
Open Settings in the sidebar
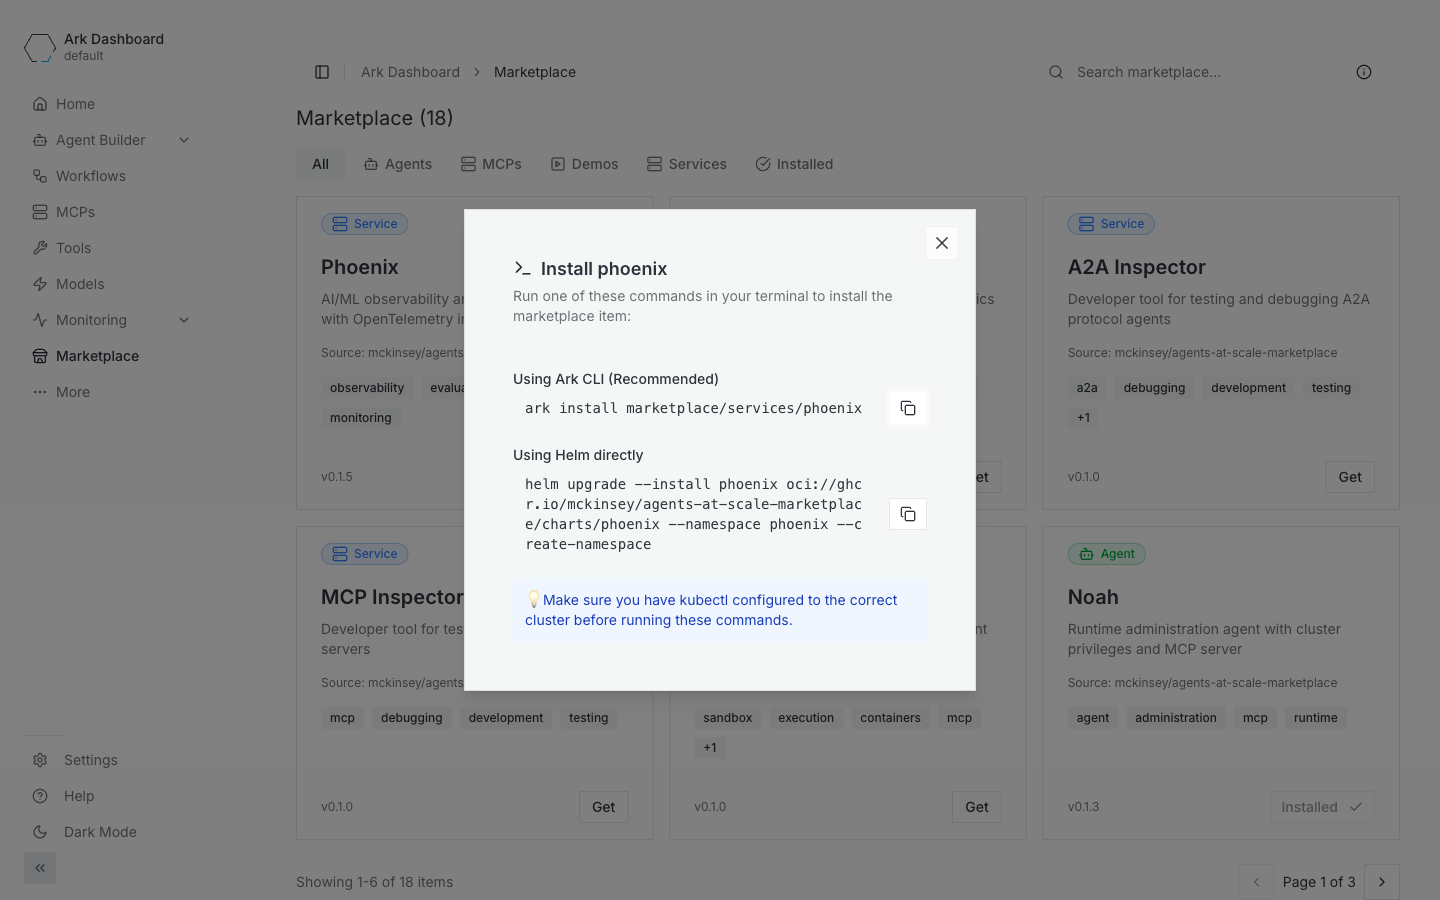coord(112,760)
